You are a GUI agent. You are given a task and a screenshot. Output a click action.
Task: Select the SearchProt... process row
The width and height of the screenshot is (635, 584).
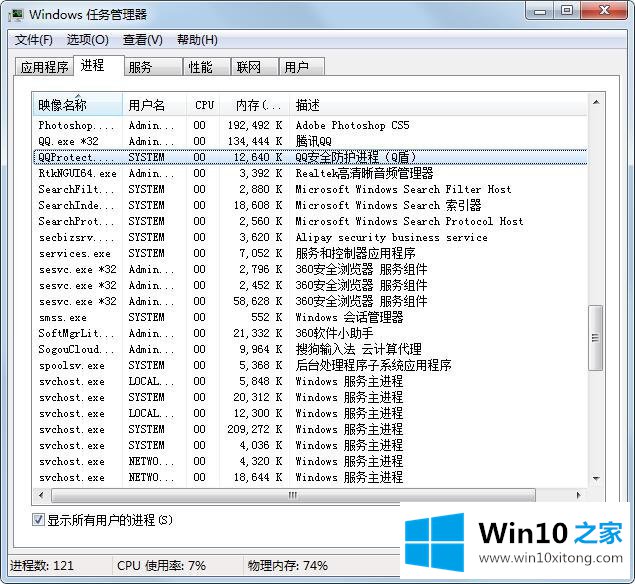[310, 221]
